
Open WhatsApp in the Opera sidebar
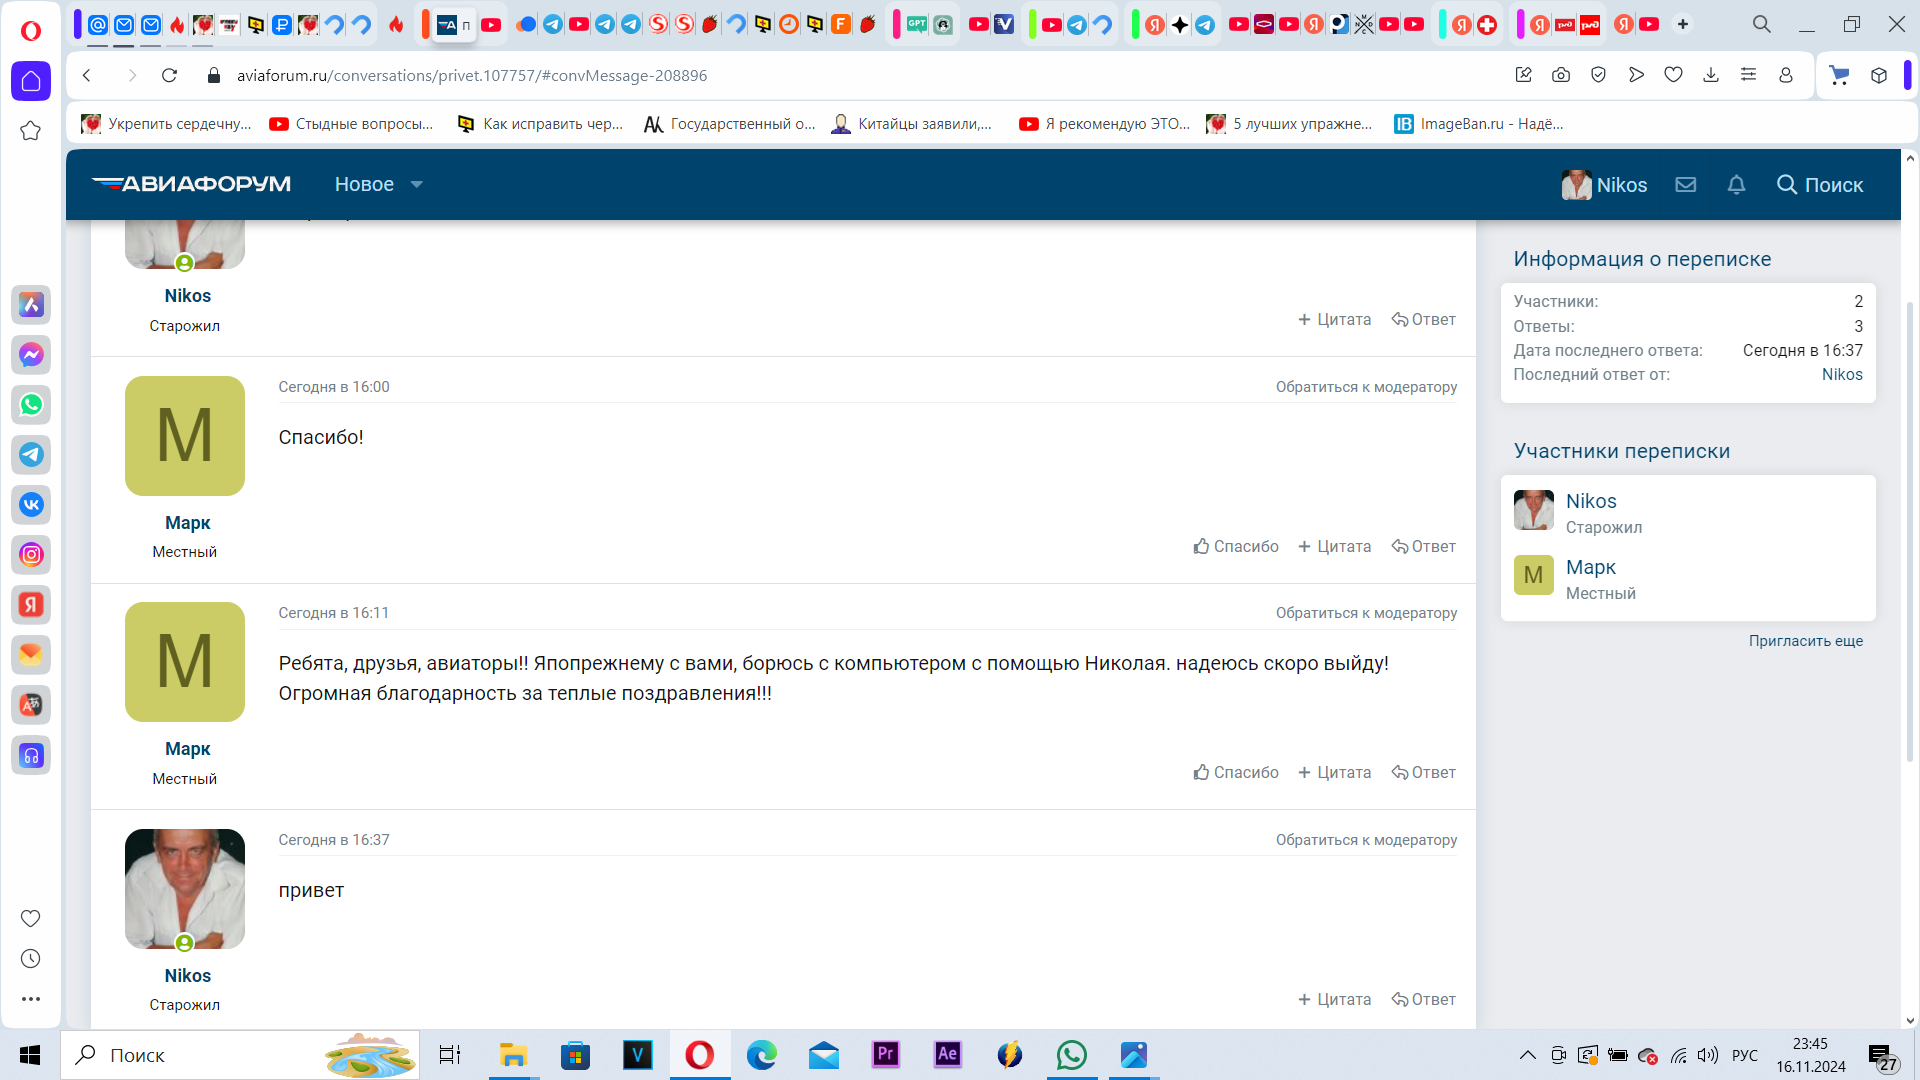[x=31, y=404]
